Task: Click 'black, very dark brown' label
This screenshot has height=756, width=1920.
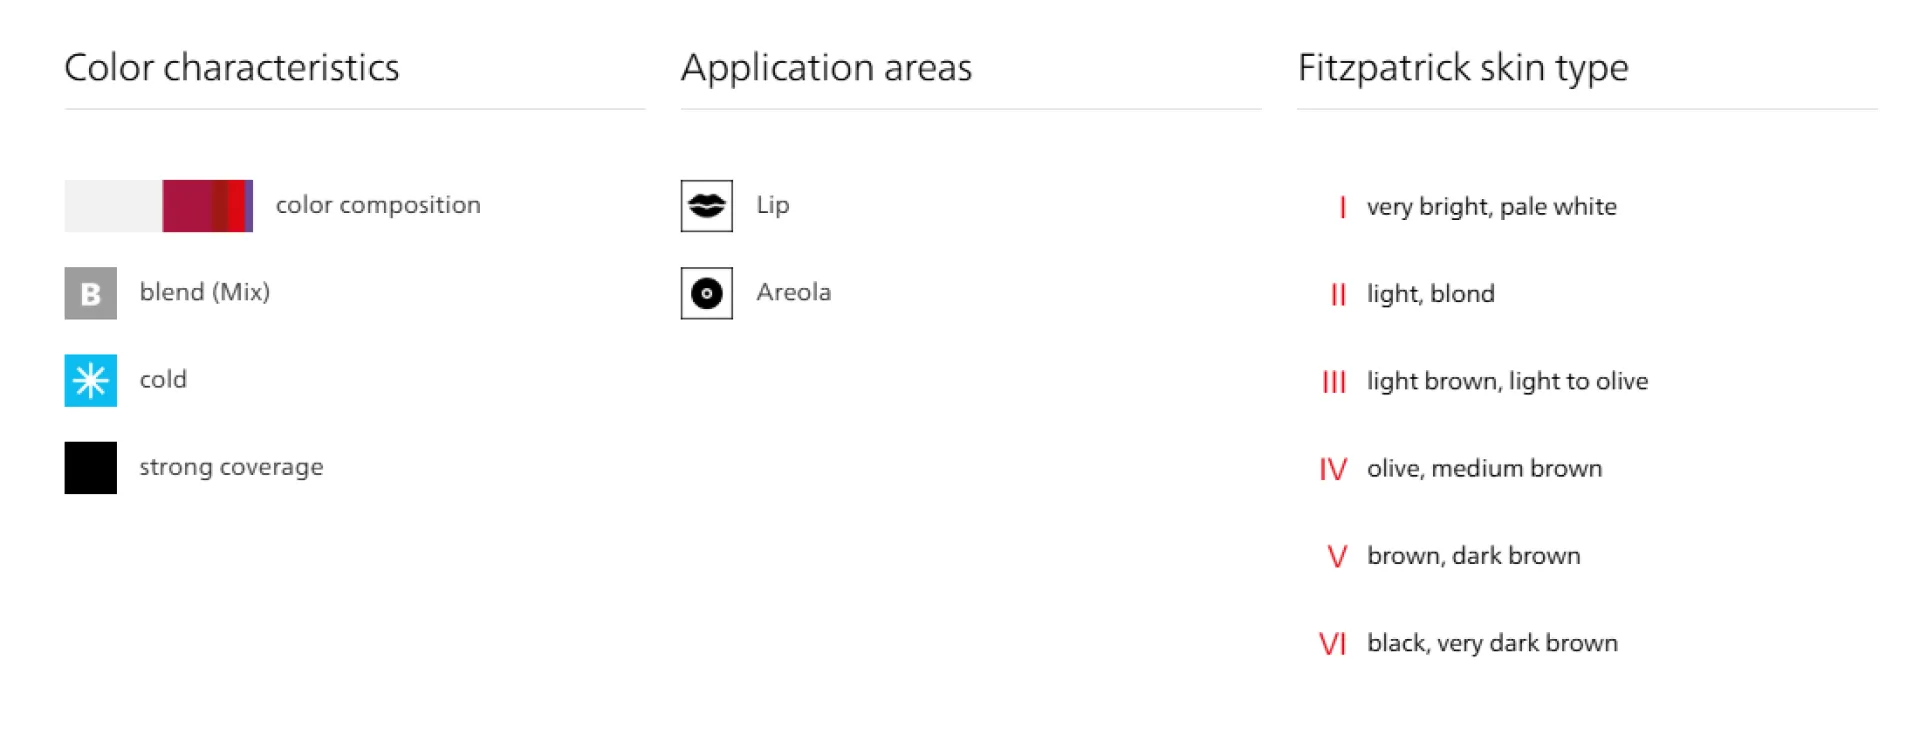Action: pyautogui.click(x=1492, y=643)
